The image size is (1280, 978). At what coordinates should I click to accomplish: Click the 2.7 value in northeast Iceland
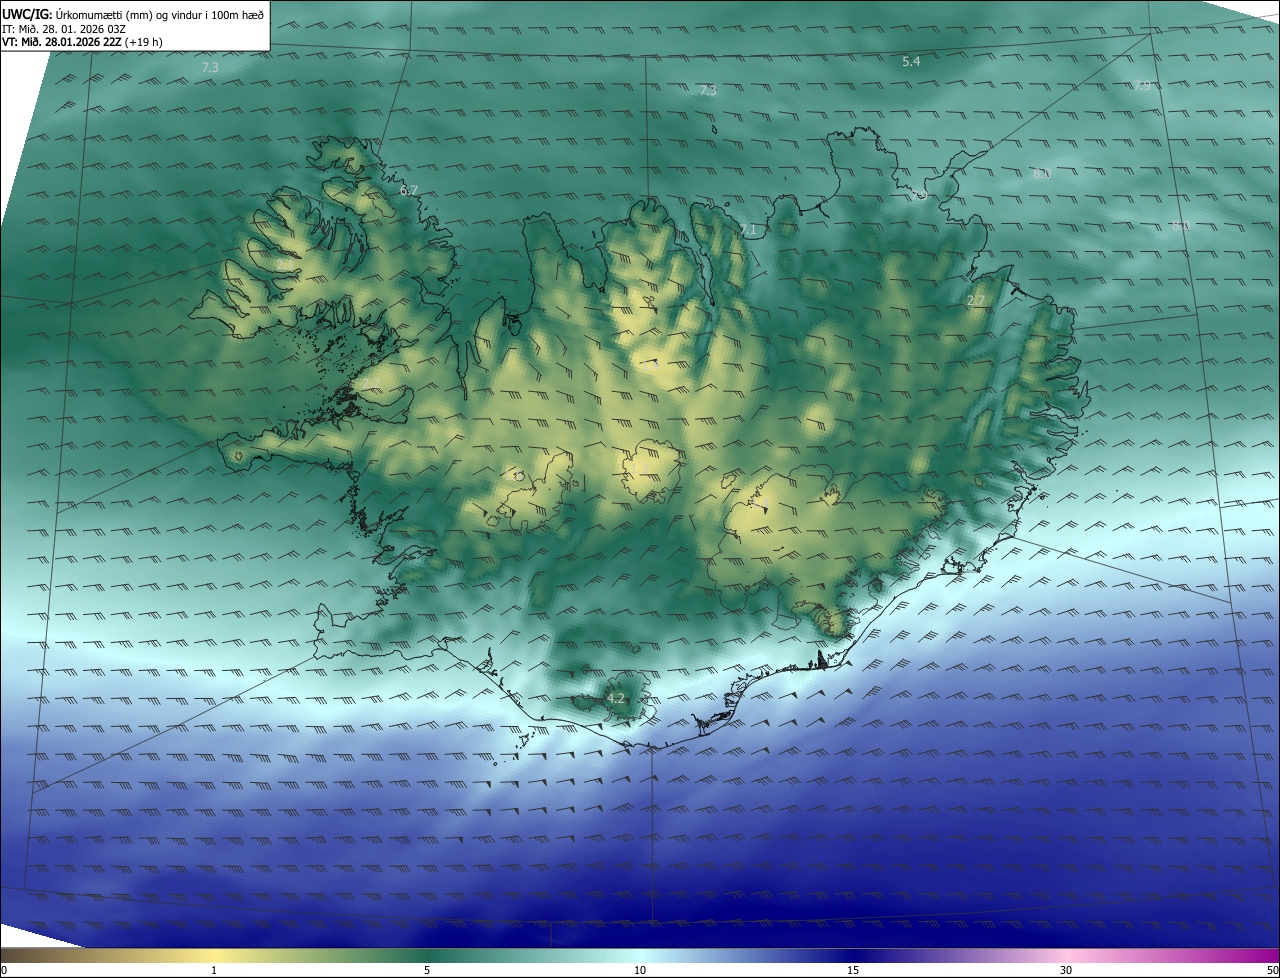977,300
